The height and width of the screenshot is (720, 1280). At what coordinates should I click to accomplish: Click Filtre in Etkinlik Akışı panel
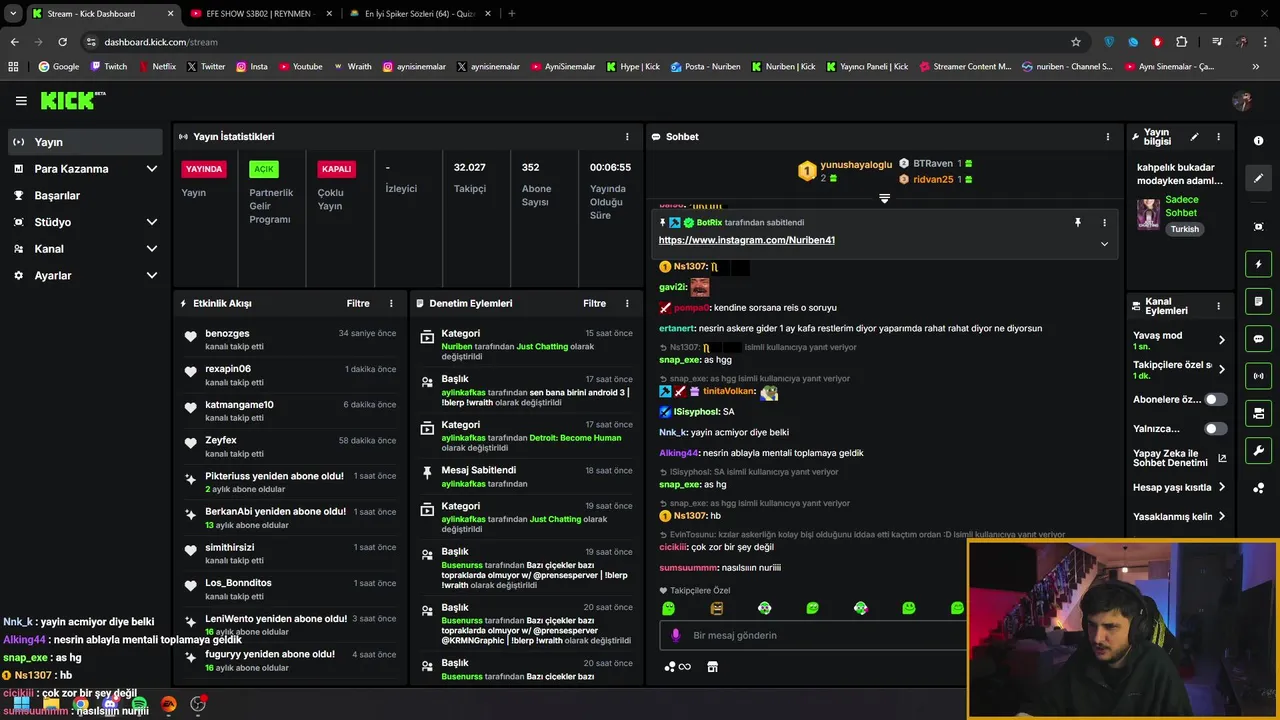[358, 303]
